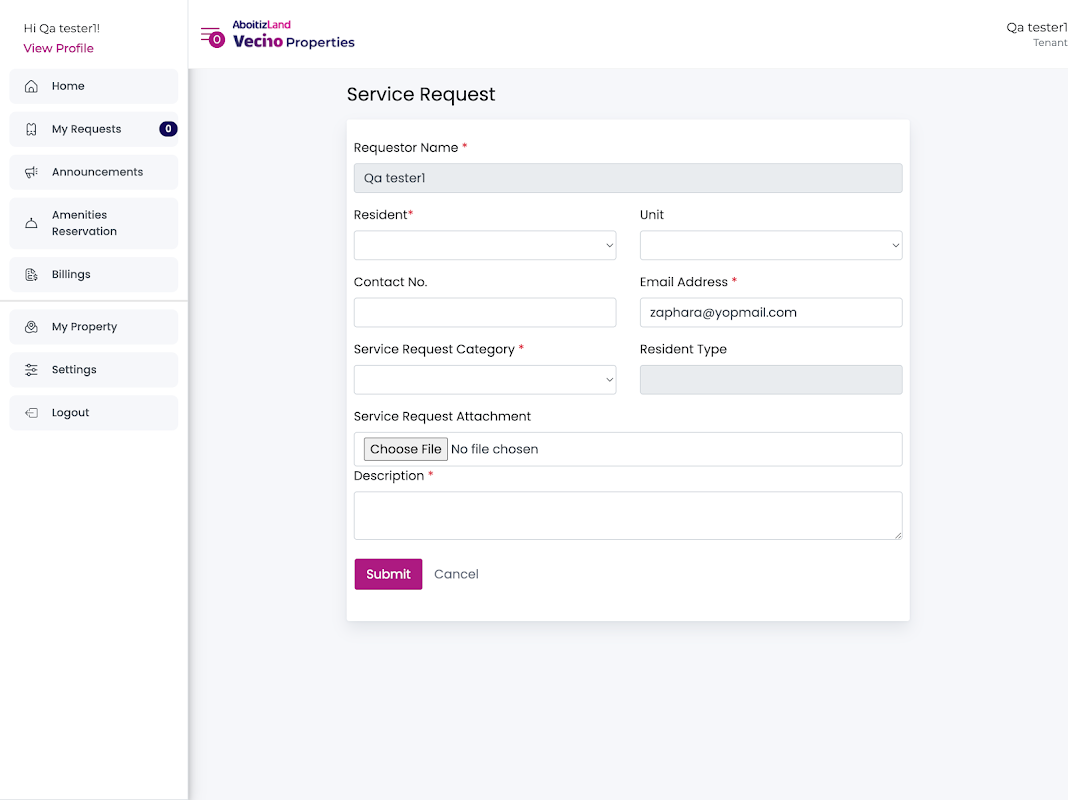Click the "No file chosen" text
This screenshot has height=800, width=1068.
pos(494,449)
